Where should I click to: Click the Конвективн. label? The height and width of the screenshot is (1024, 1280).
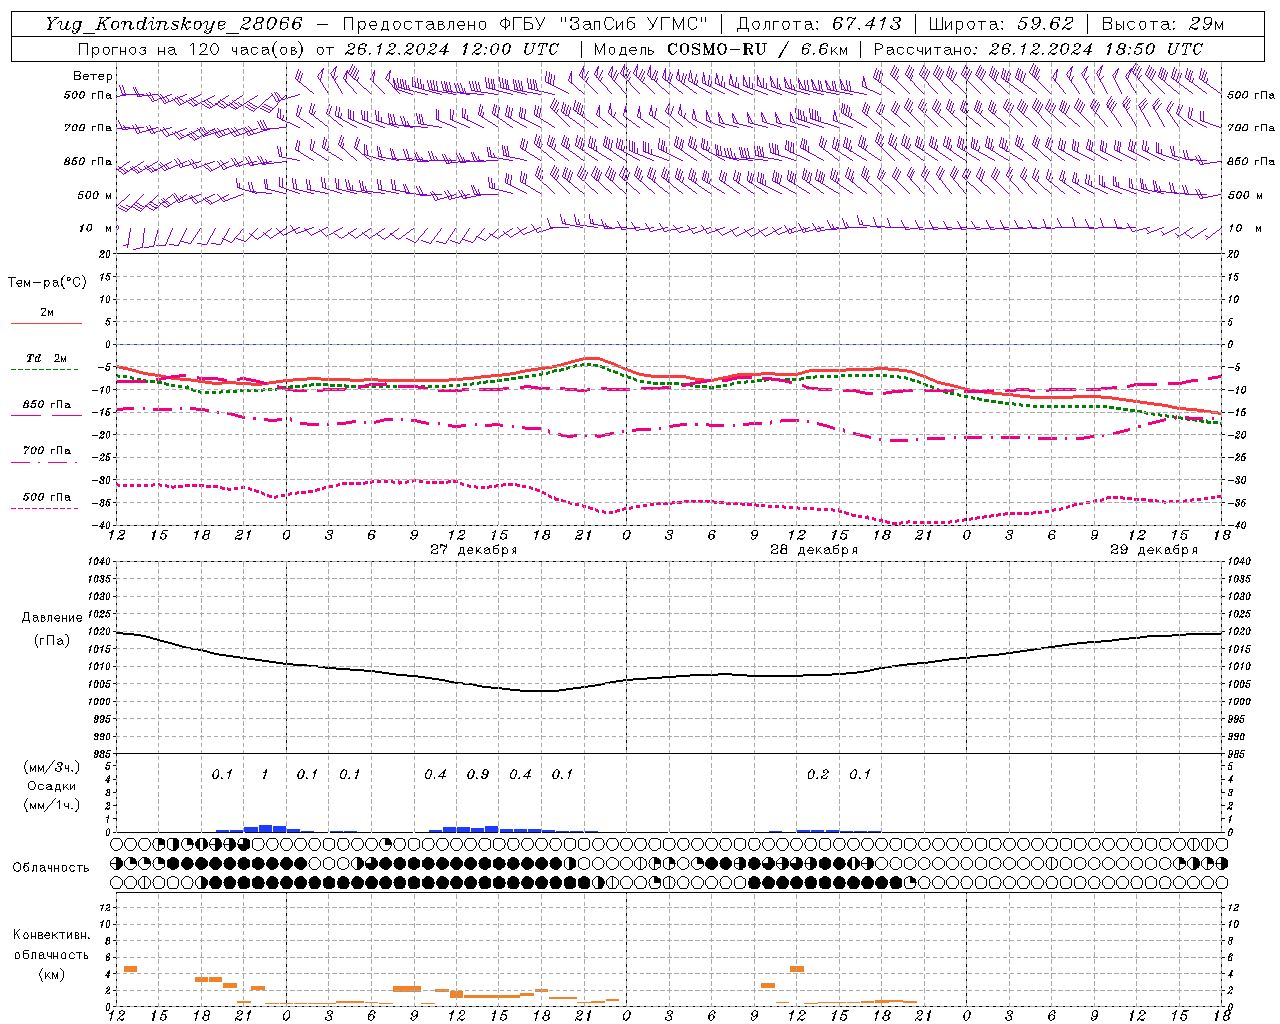pos(51,935)
